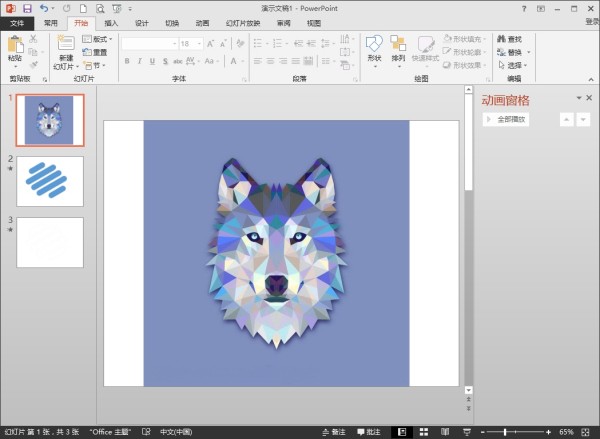The image size is (600, 439).
Task: Open the font size dropdown
Action: [200, 44]
